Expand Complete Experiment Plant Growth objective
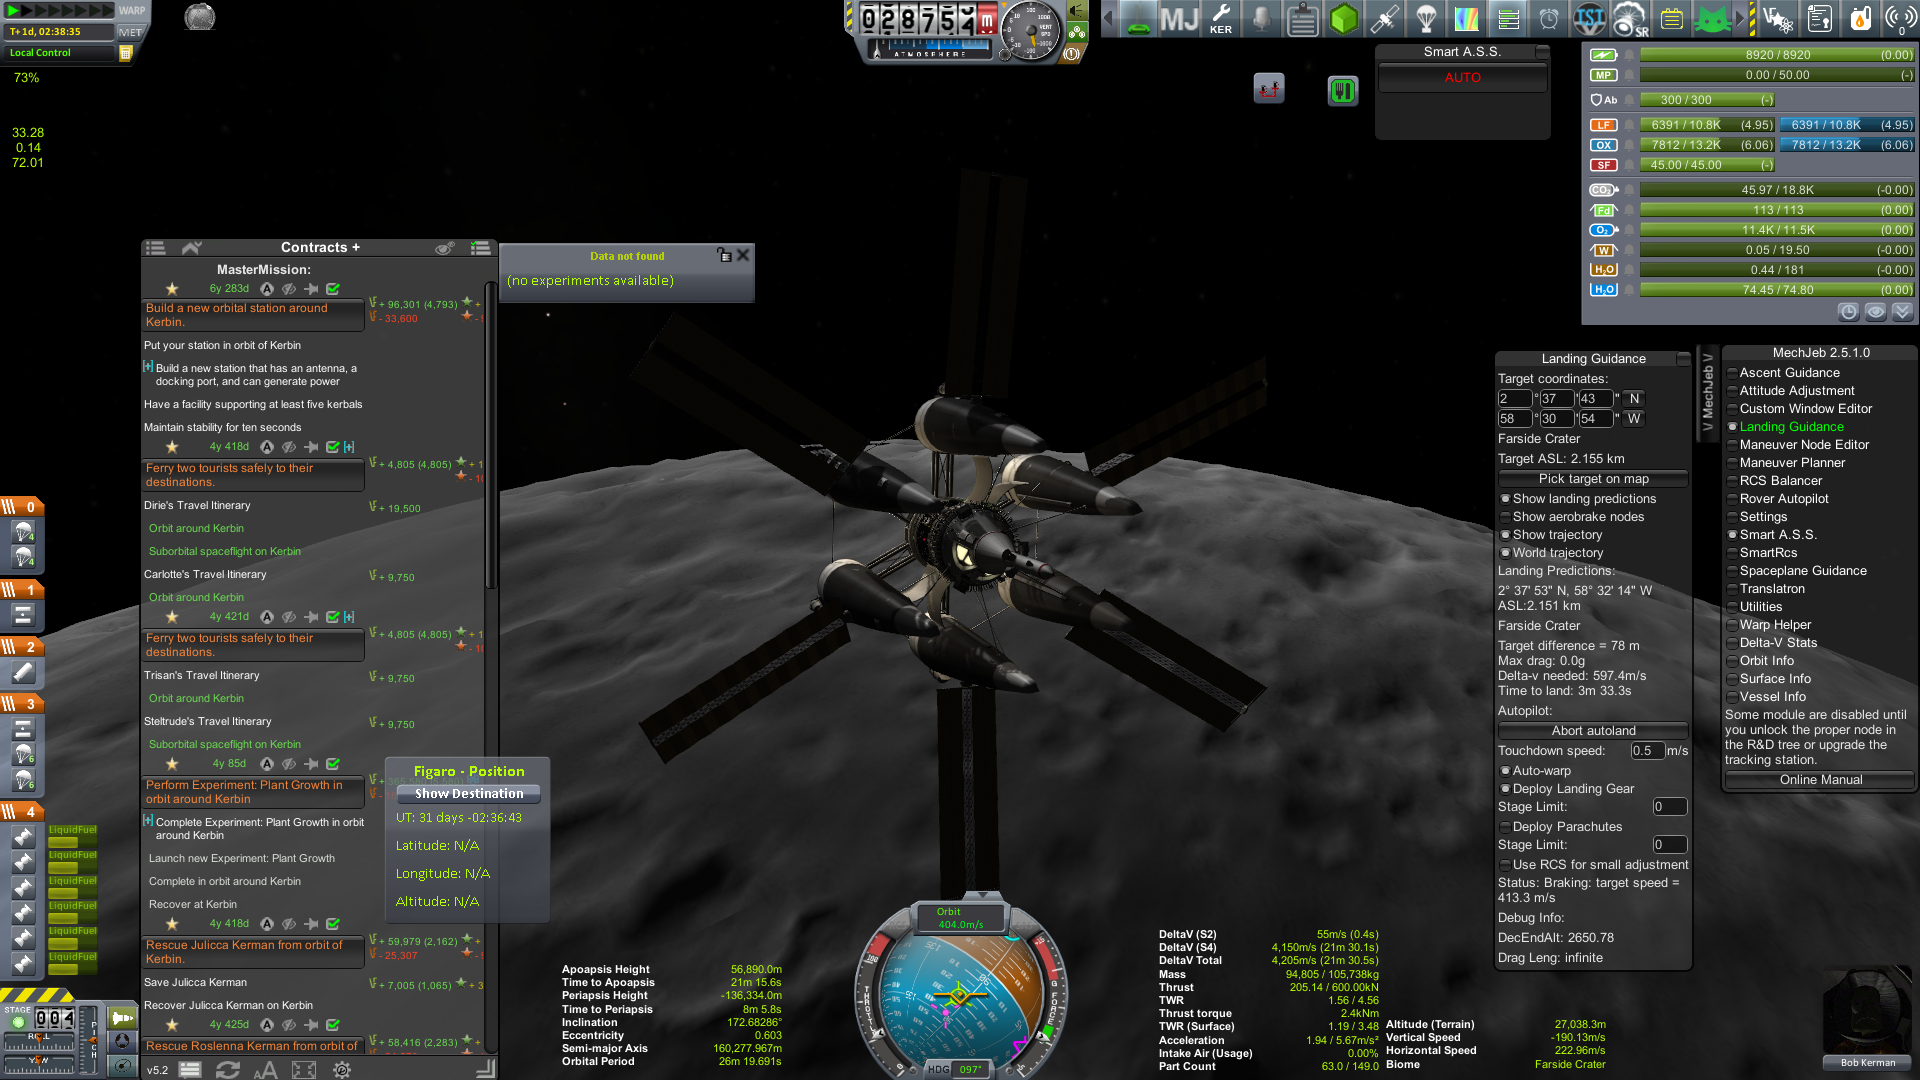Image resolution: width=1920 pixels, height=1080 pixels. coord(148,821)
